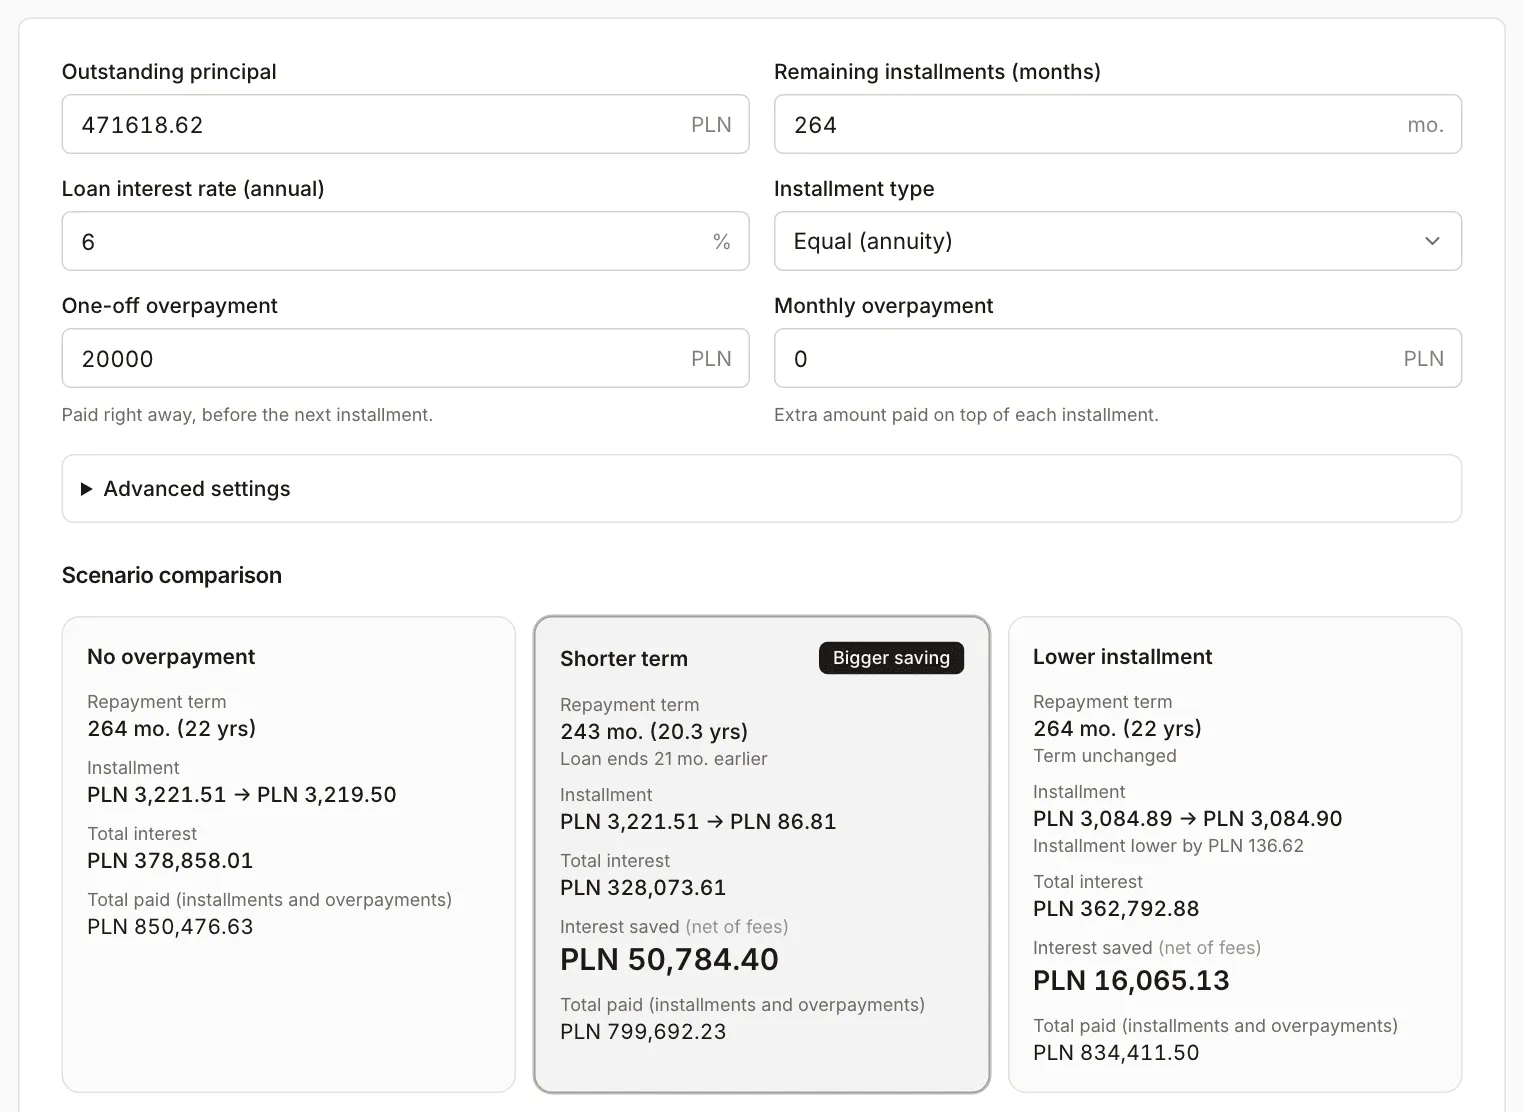The width and height of the screenshot is (1524, 1112).
Task: Click the Loan ends 21 mo. earlier note
Action: pyautogui.click(x=664, y=759)
